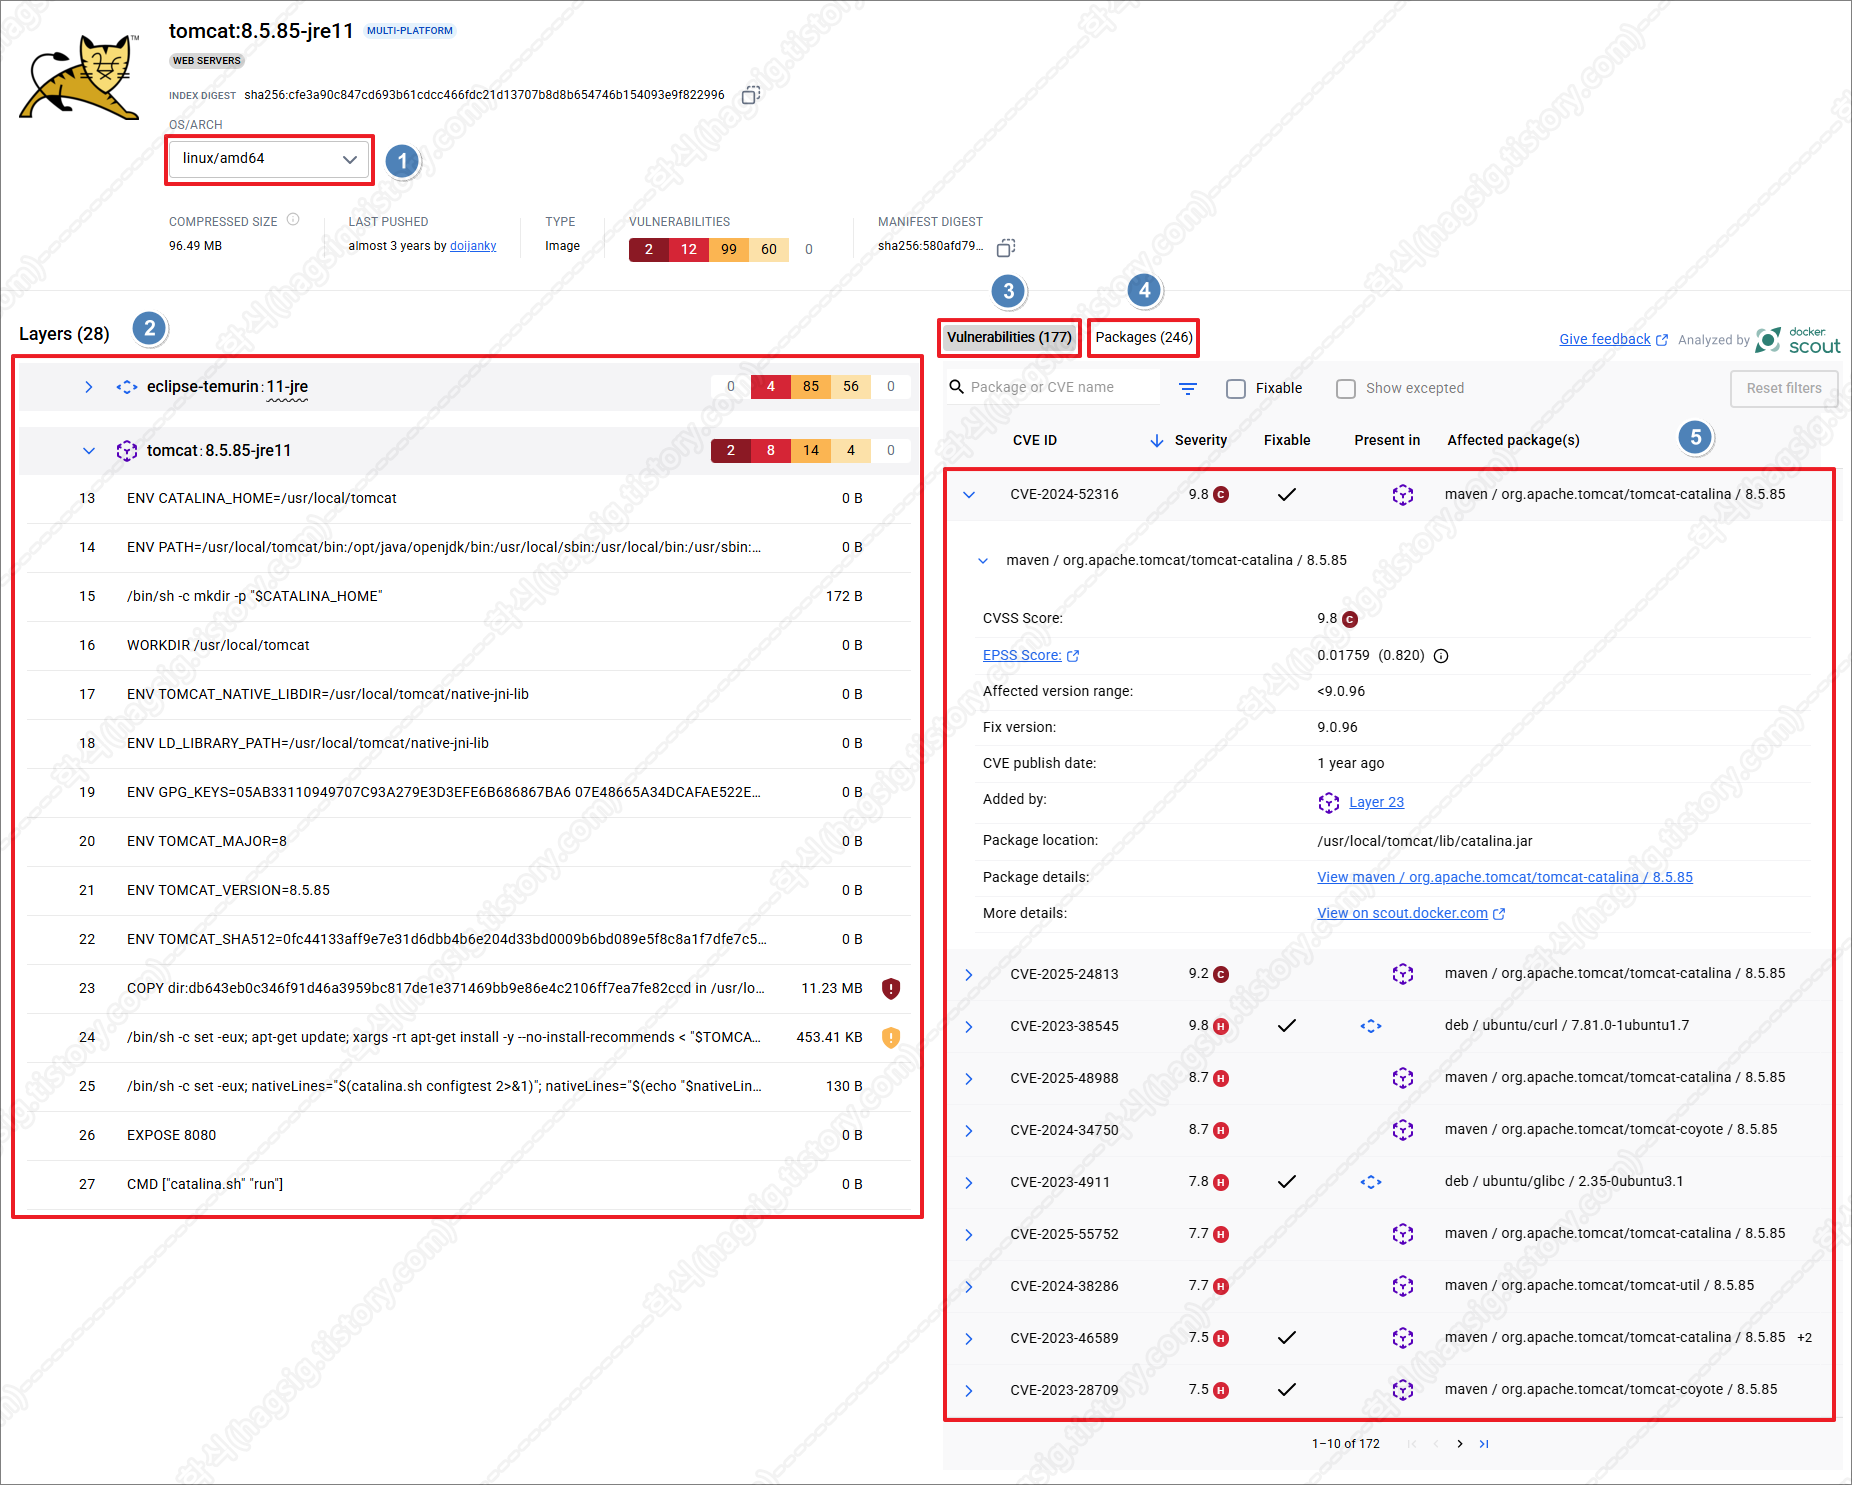Image resolution: width=1852 pixels, height=1485 pixels.
Task: Copy the index digest sha256 value
Action: [751, 95]
